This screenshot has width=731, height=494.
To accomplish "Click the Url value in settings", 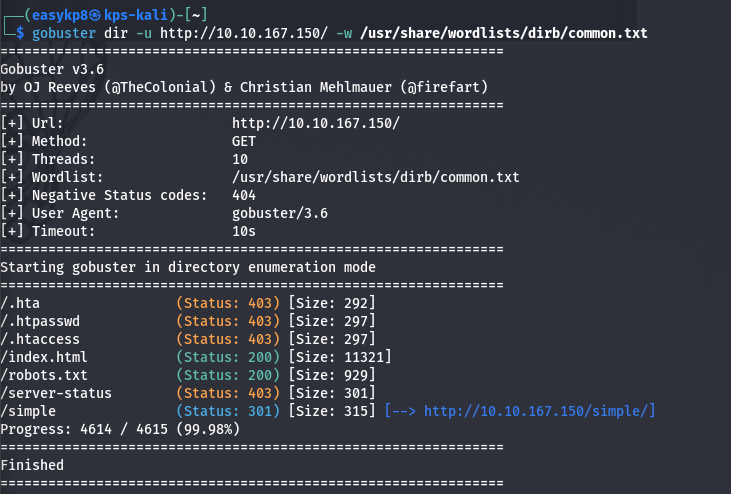I will (316, 124).
